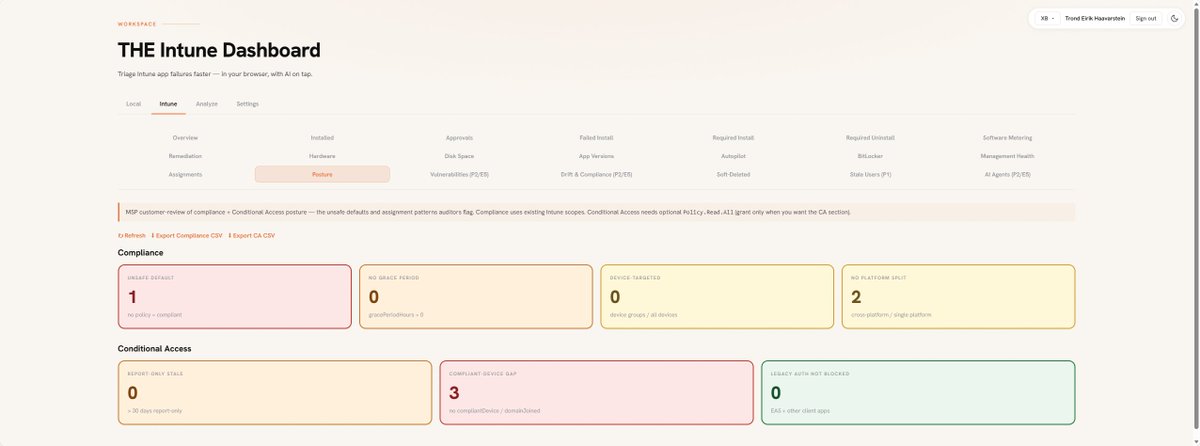Image resolution: width=1200 pixels, height=446 pixels.
Task: Open the Installed sub-tab
Action: tap(322, 138)
